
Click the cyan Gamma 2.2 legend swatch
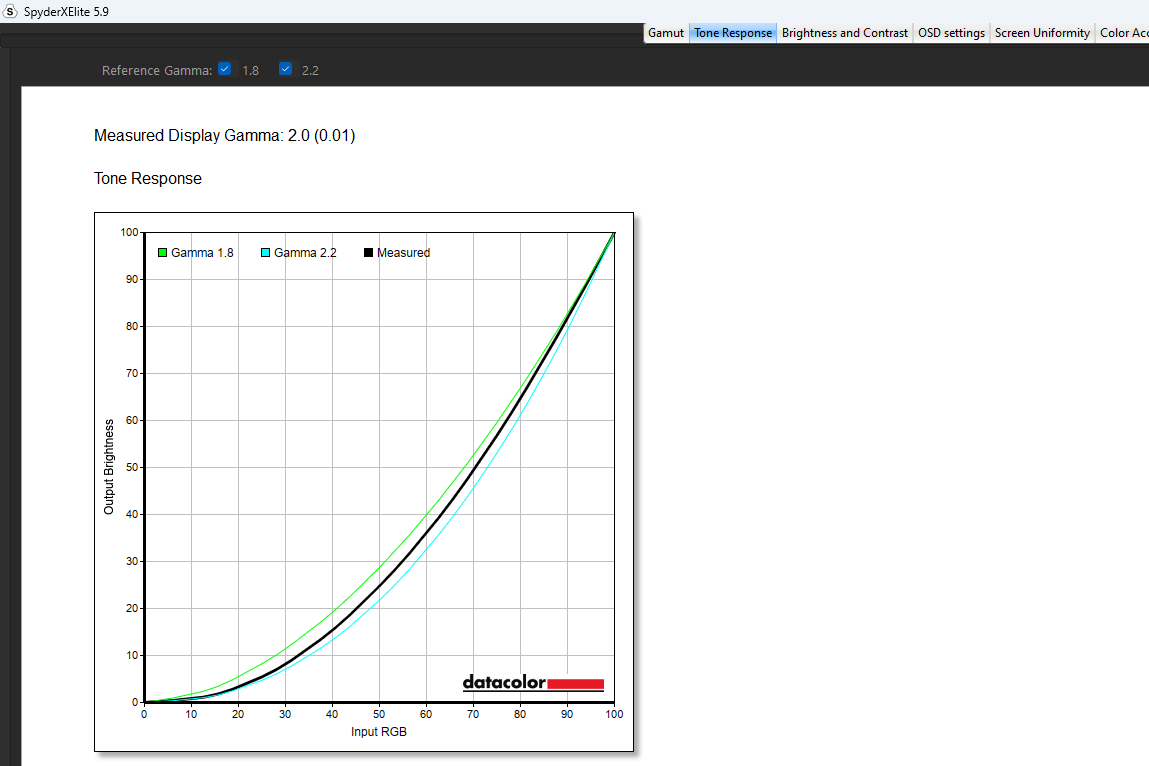click(266, 253)
